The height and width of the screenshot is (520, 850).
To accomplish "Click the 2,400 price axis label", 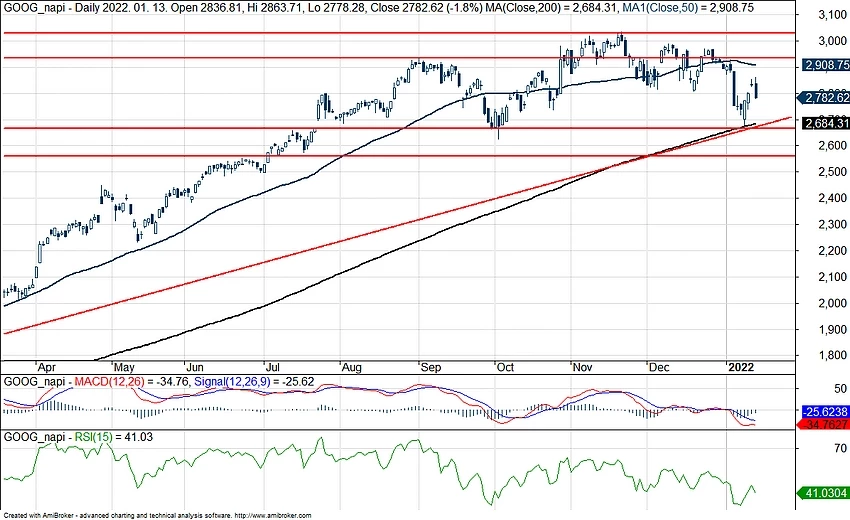I will pos(832,198).
